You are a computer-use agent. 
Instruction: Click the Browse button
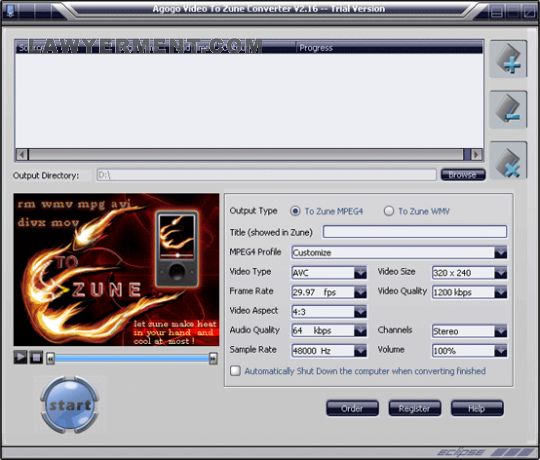pyautogui.click(x=463, y=175)
